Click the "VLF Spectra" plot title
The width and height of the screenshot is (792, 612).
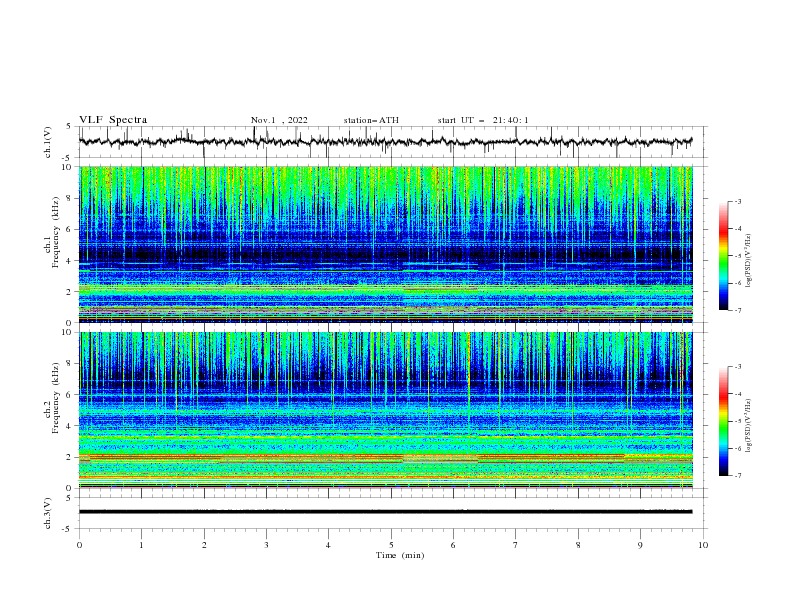point(113,120)
